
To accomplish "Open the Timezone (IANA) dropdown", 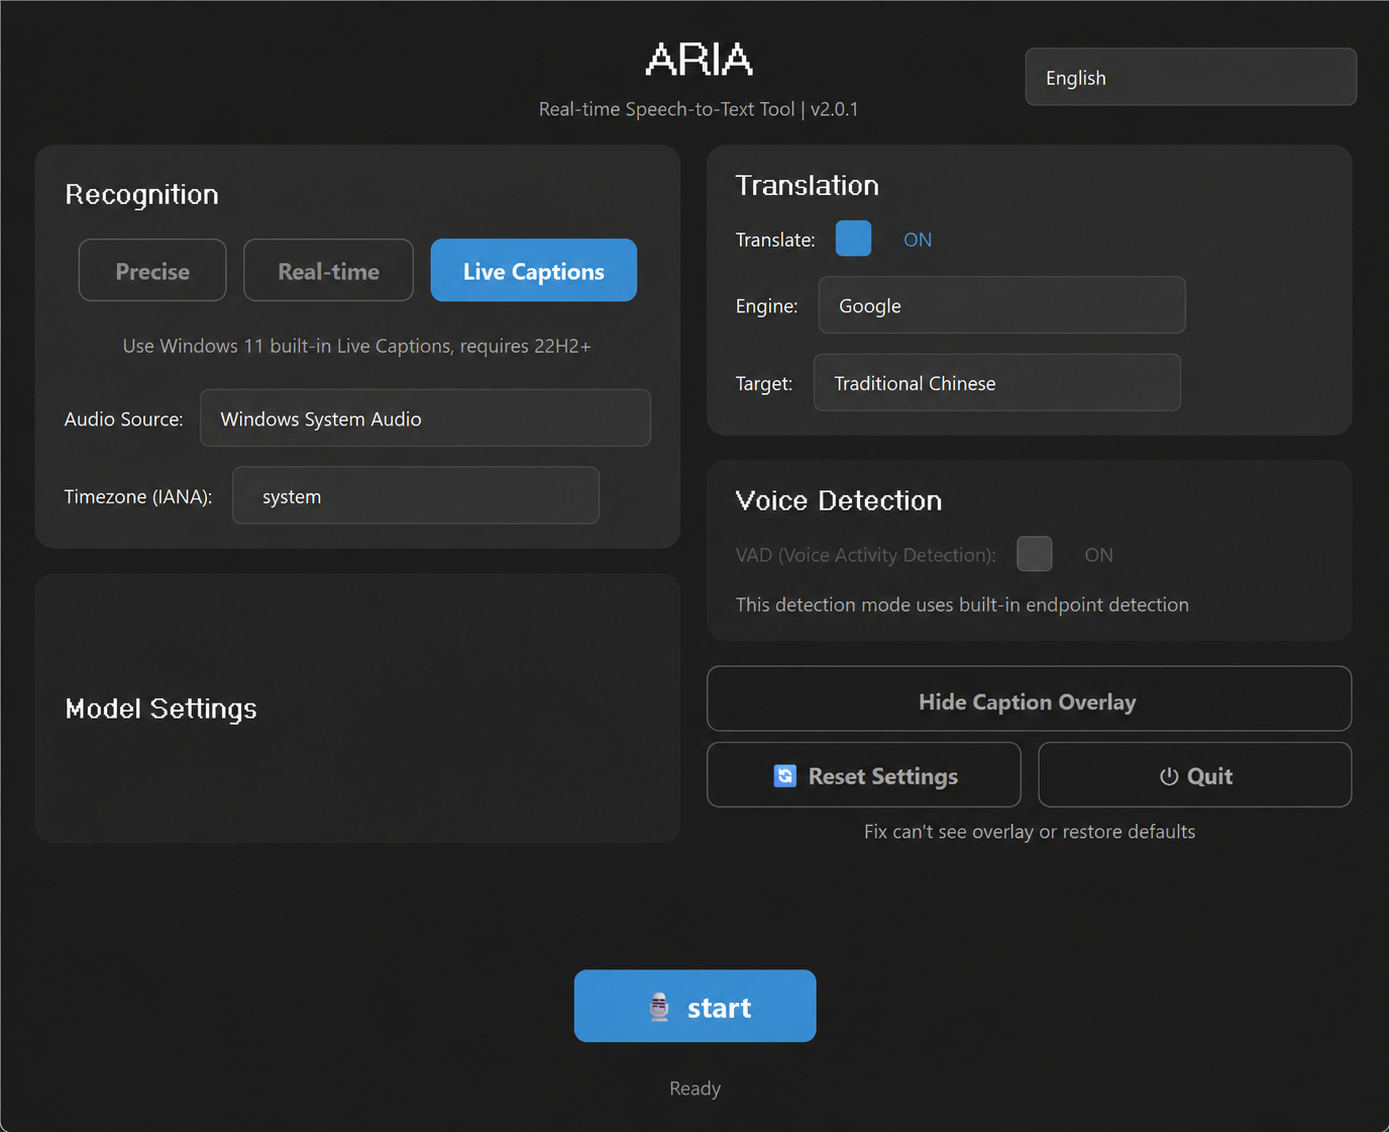I will pos(415,495).
